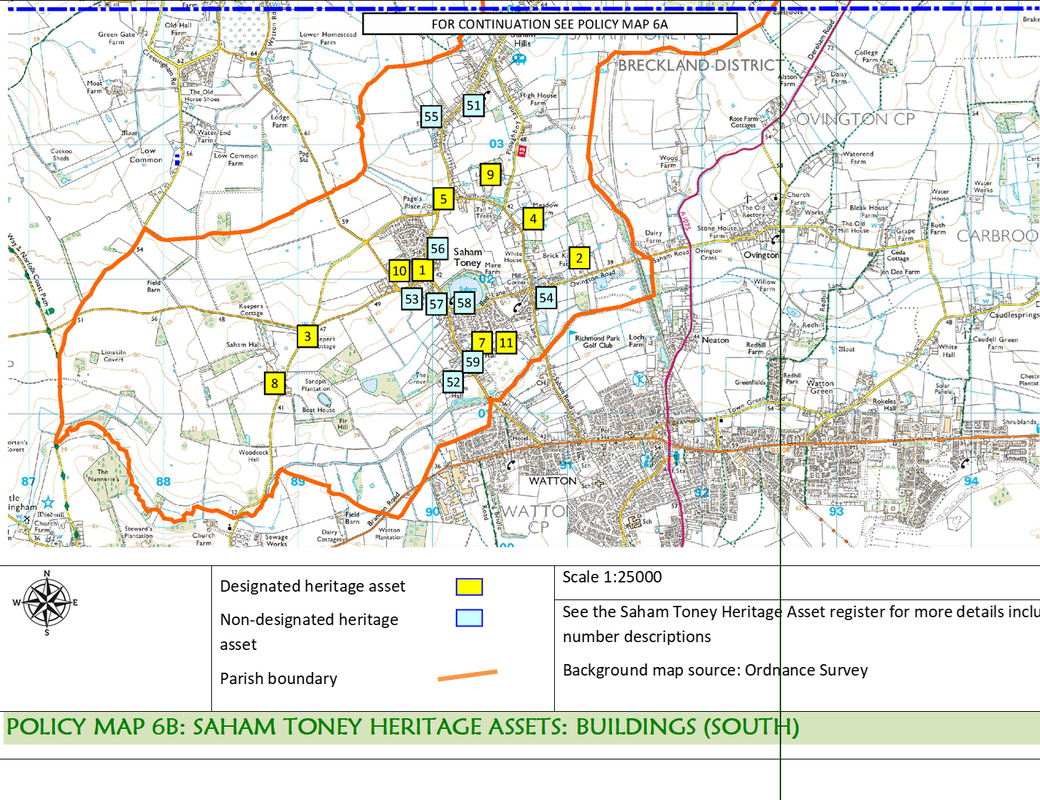Select non-designated marker 58
The height and width of the screenshot is (800, 1040).
tap(464, 304)
